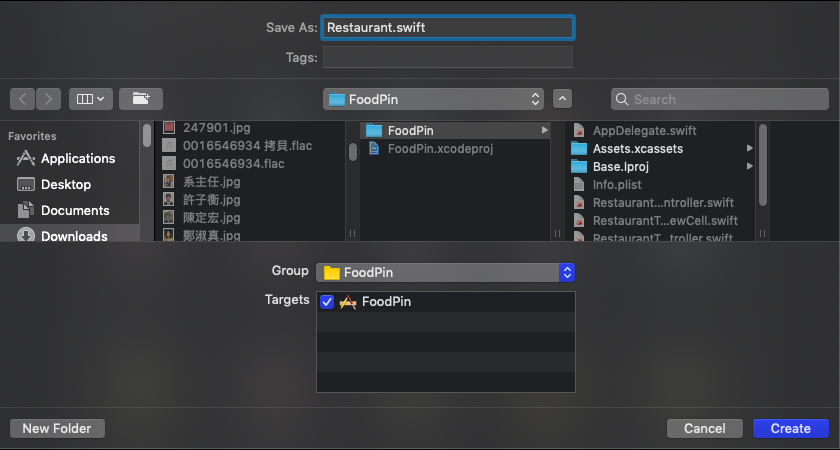
Task: Click the Cancel button
Action: tap(704, 428)
